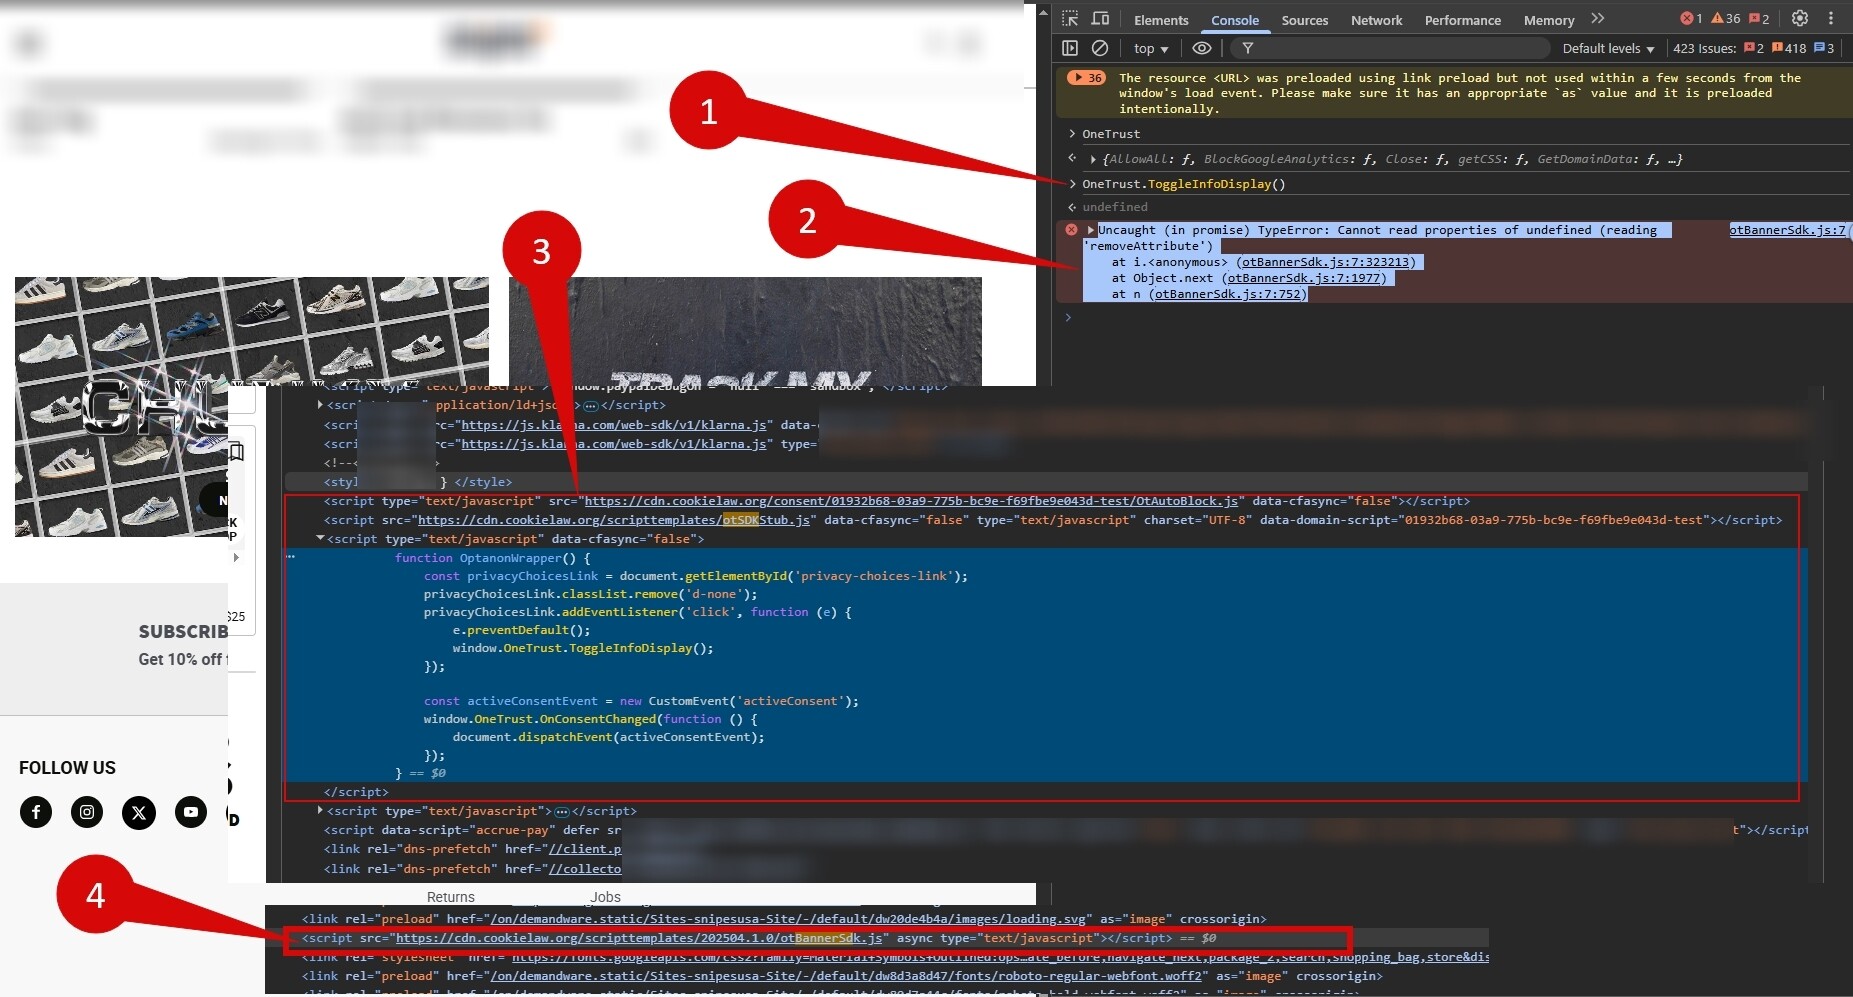1853x997 pixels.
Task: Open the first klarna.js script URL
Action: tap(614, 425)
